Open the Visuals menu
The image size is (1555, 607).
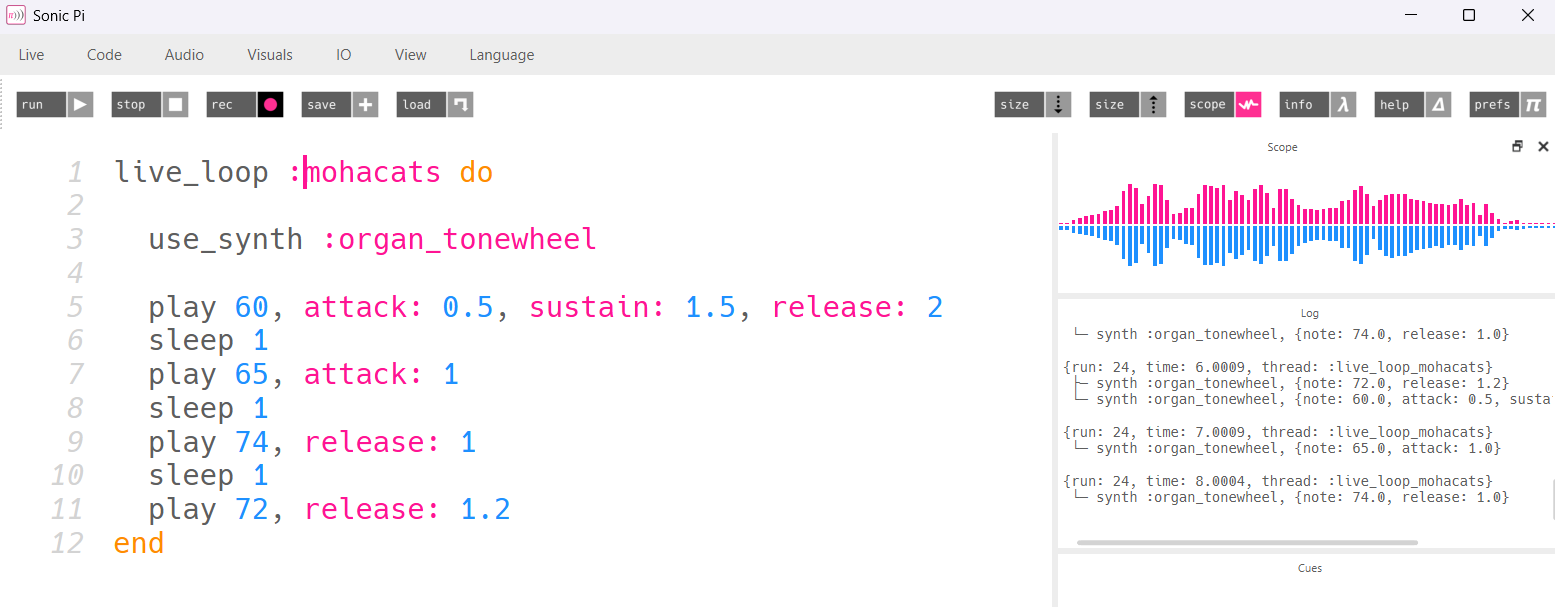click(269, 55)
